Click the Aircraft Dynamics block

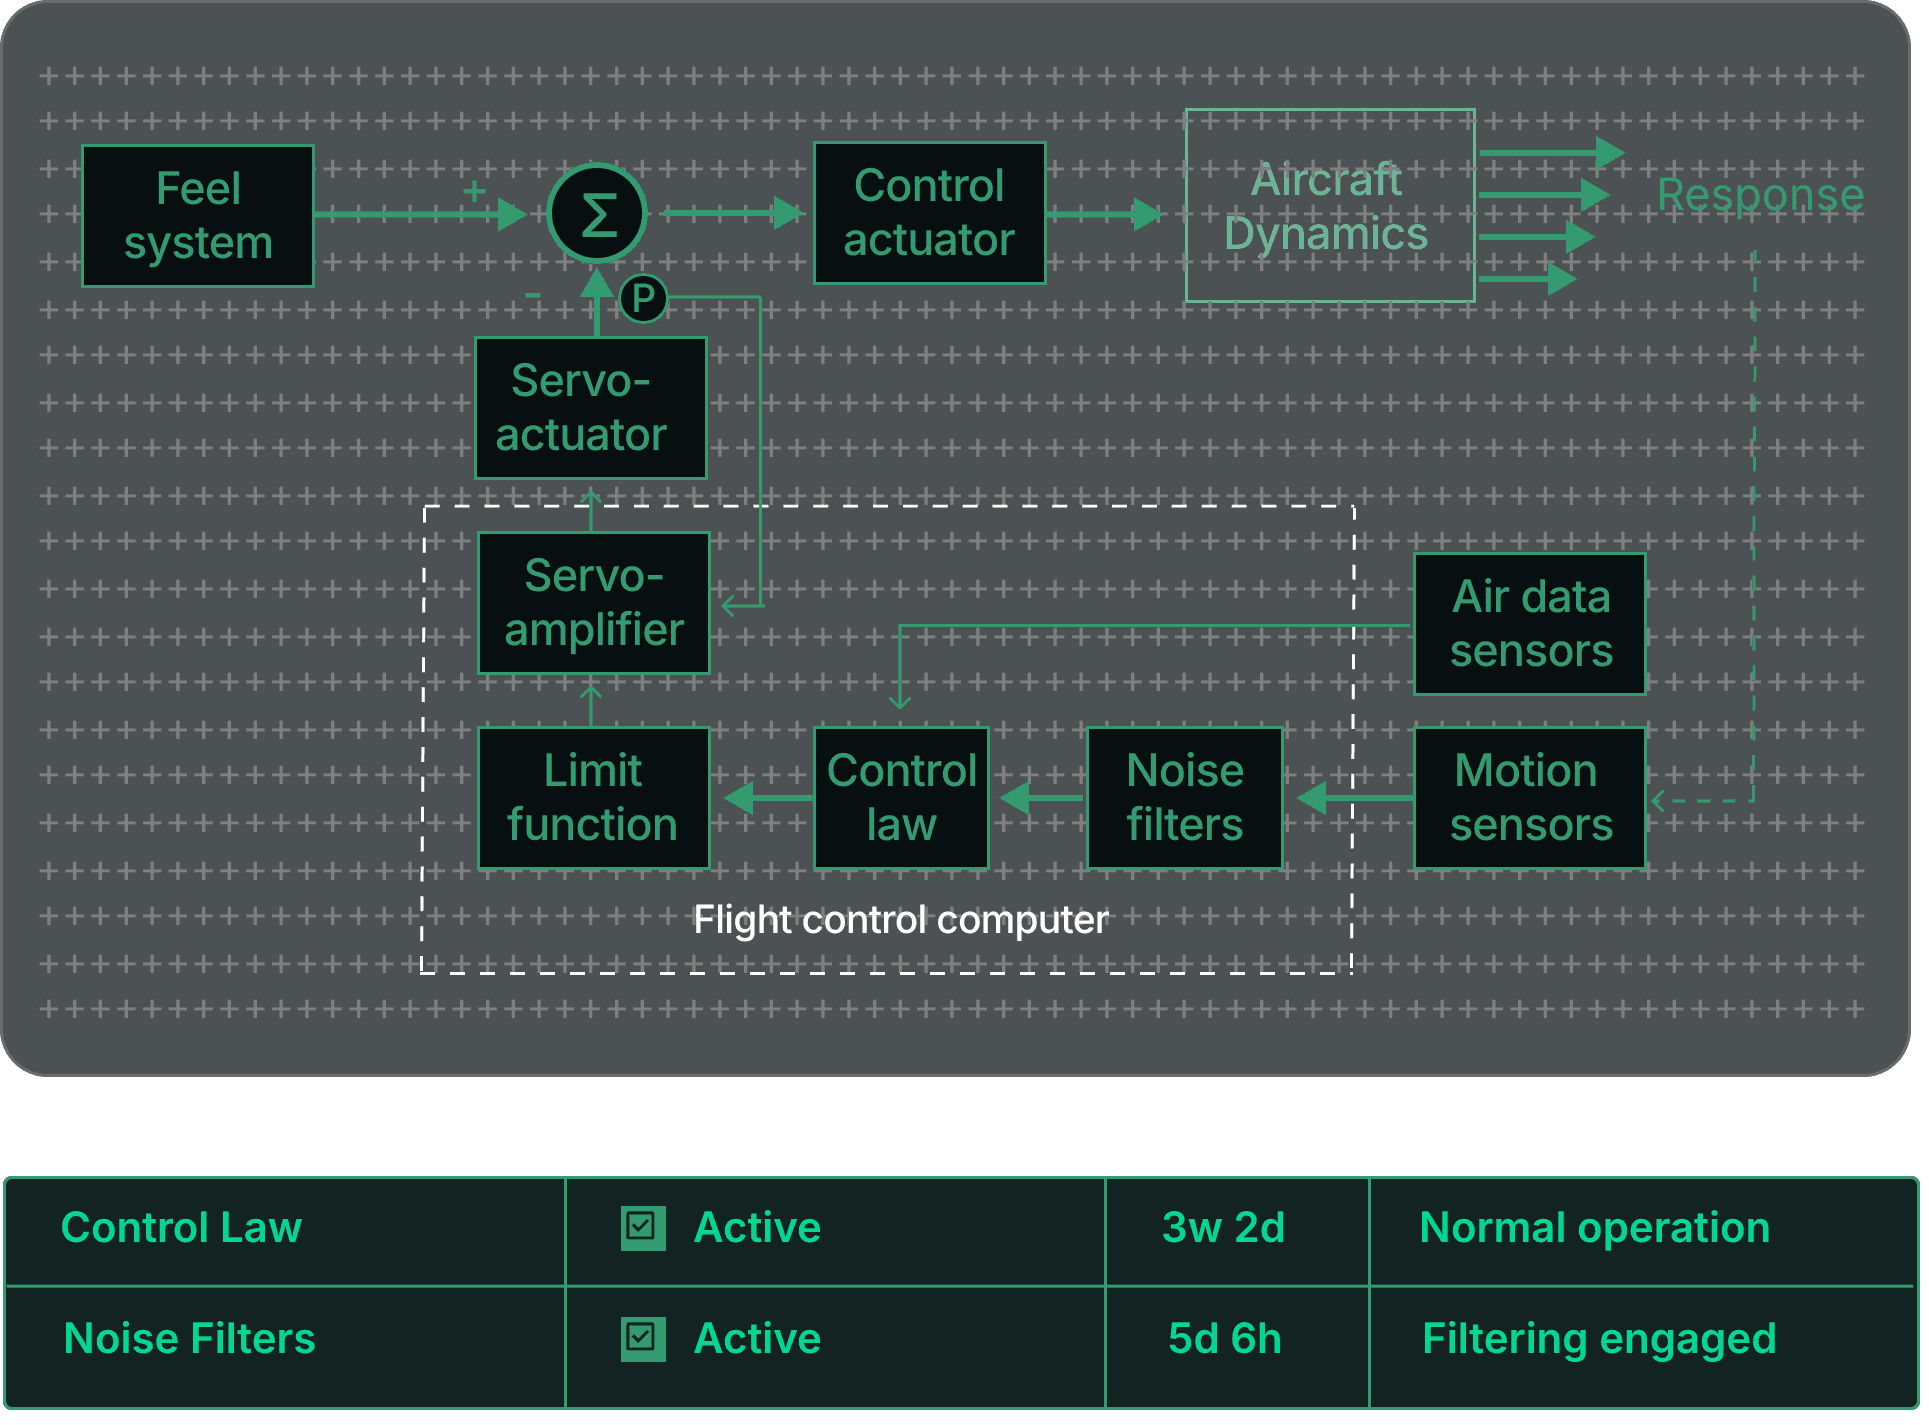pyautogui.click(x=1329, y=206)
